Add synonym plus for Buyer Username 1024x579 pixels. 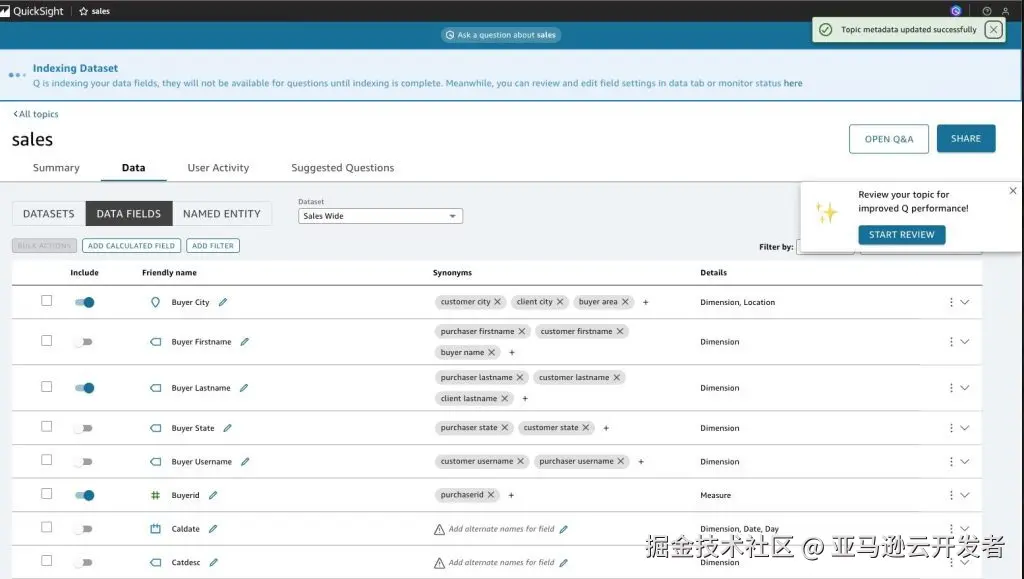pyautogui.click(x=641, y=462)
